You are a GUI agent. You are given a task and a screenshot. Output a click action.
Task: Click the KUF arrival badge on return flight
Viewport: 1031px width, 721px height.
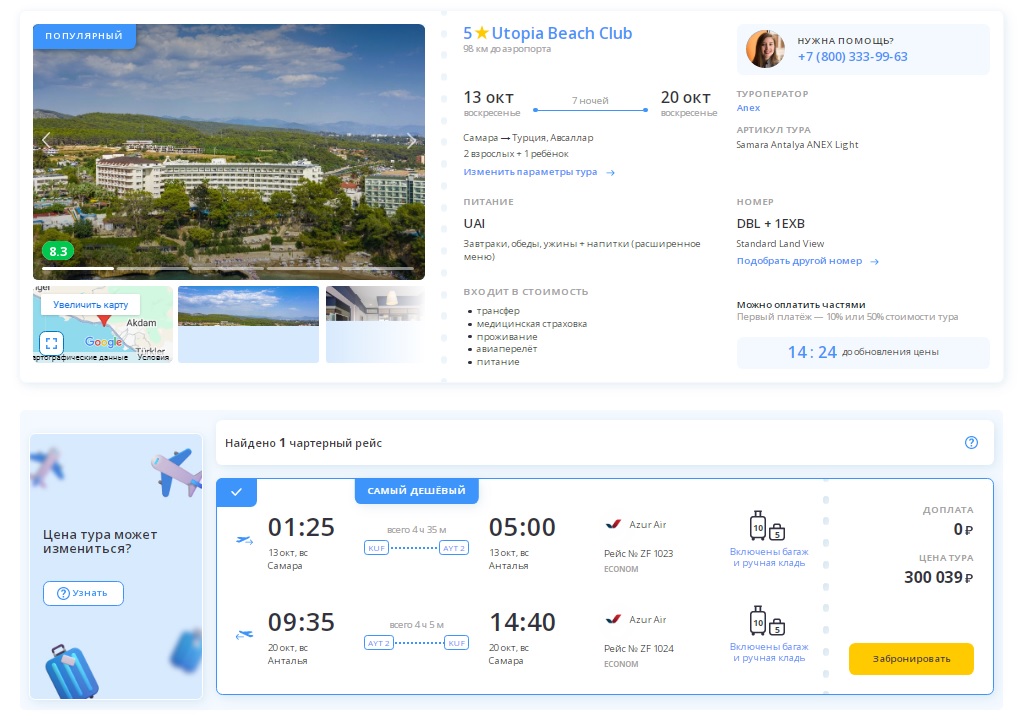tap(456, 643)
